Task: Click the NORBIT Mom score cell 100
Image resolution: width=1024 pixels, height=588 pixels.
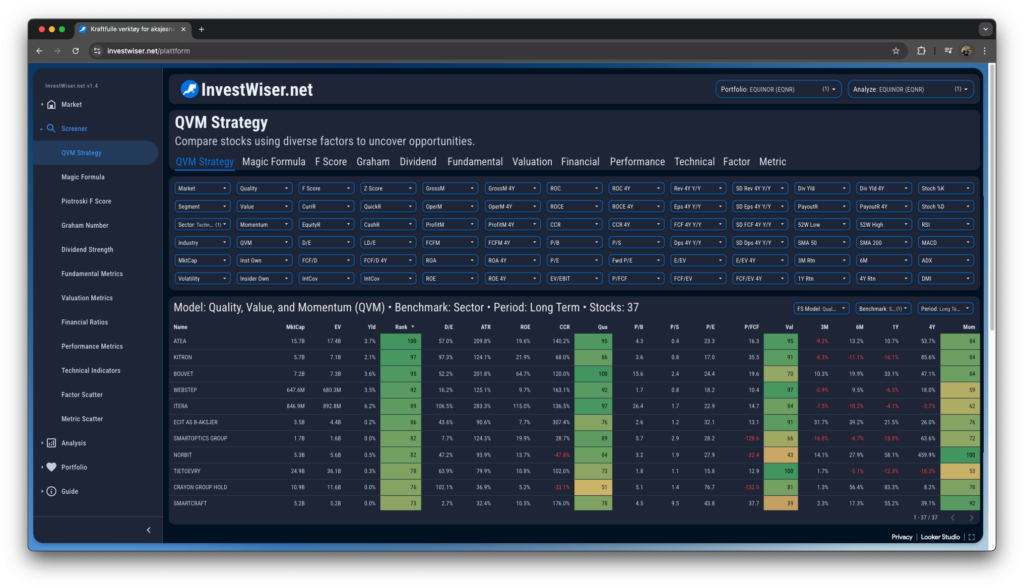Action: pyautogui.click(x=960, y=455)
